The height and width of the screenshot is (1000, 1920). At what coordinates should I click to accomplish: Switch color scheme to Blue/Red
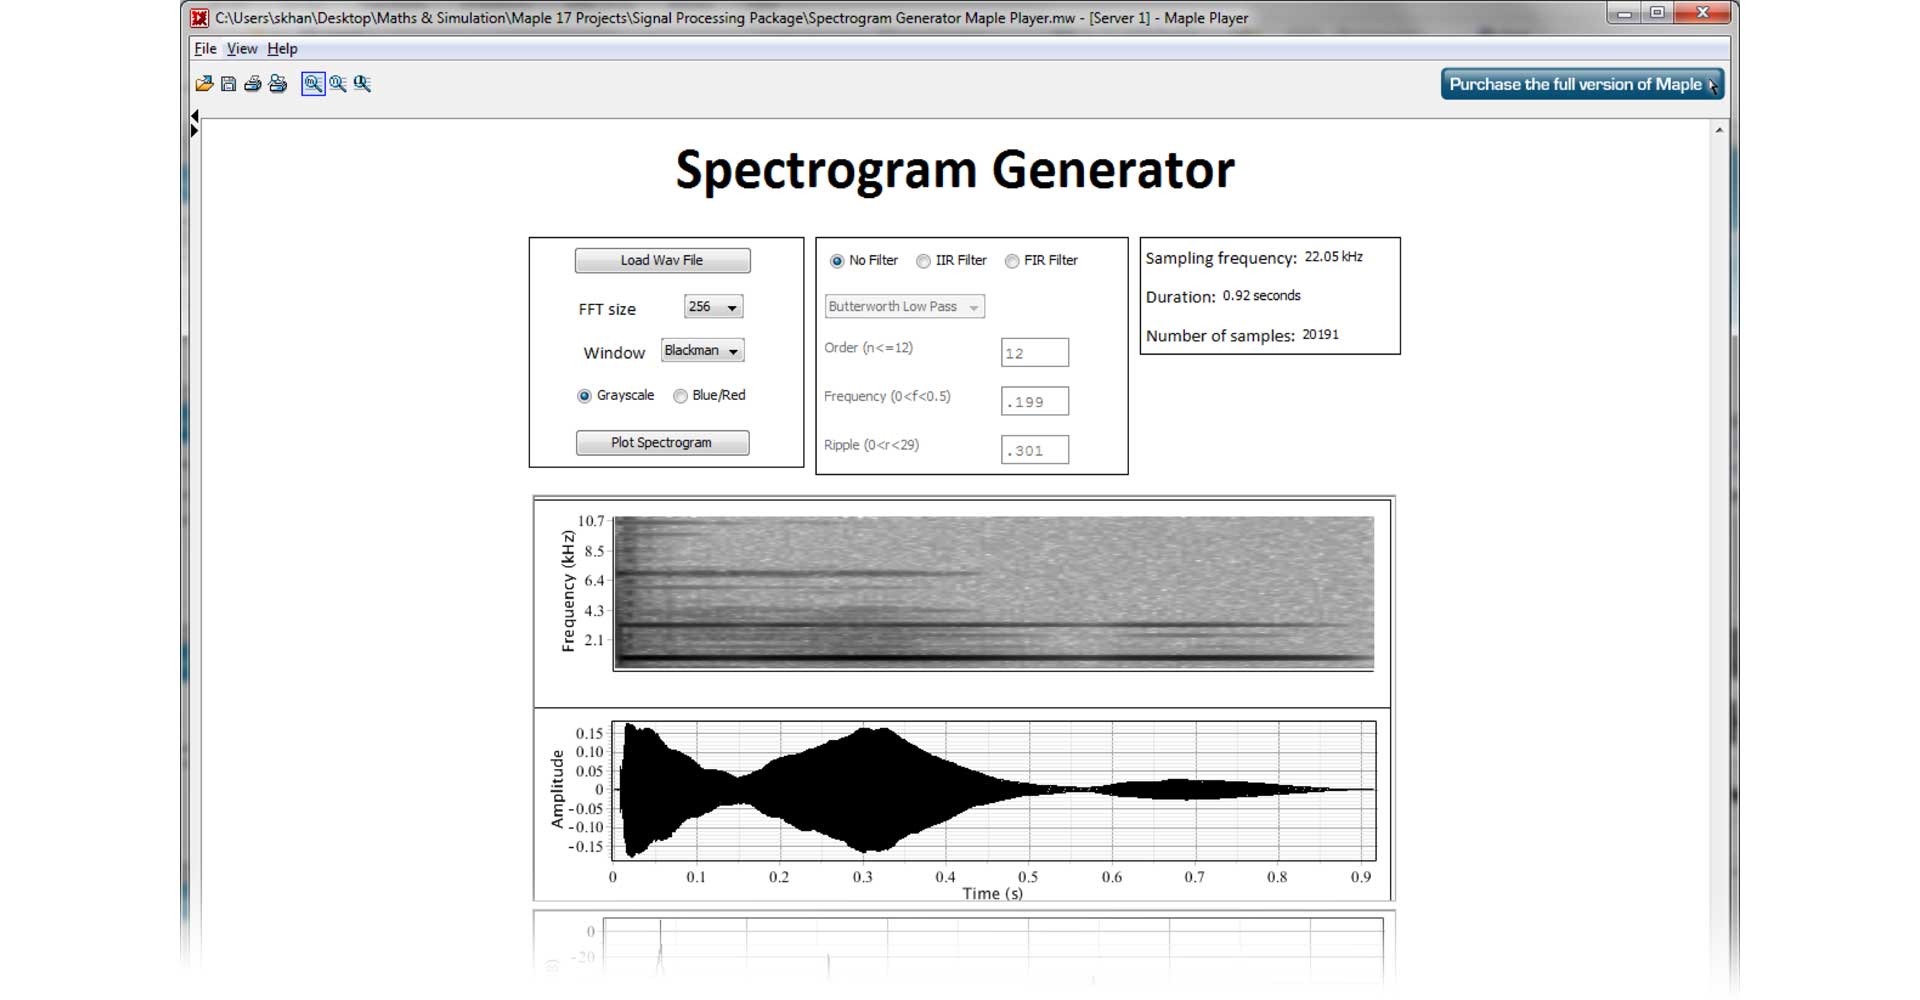pyautogui.click(x=680, y=396)
